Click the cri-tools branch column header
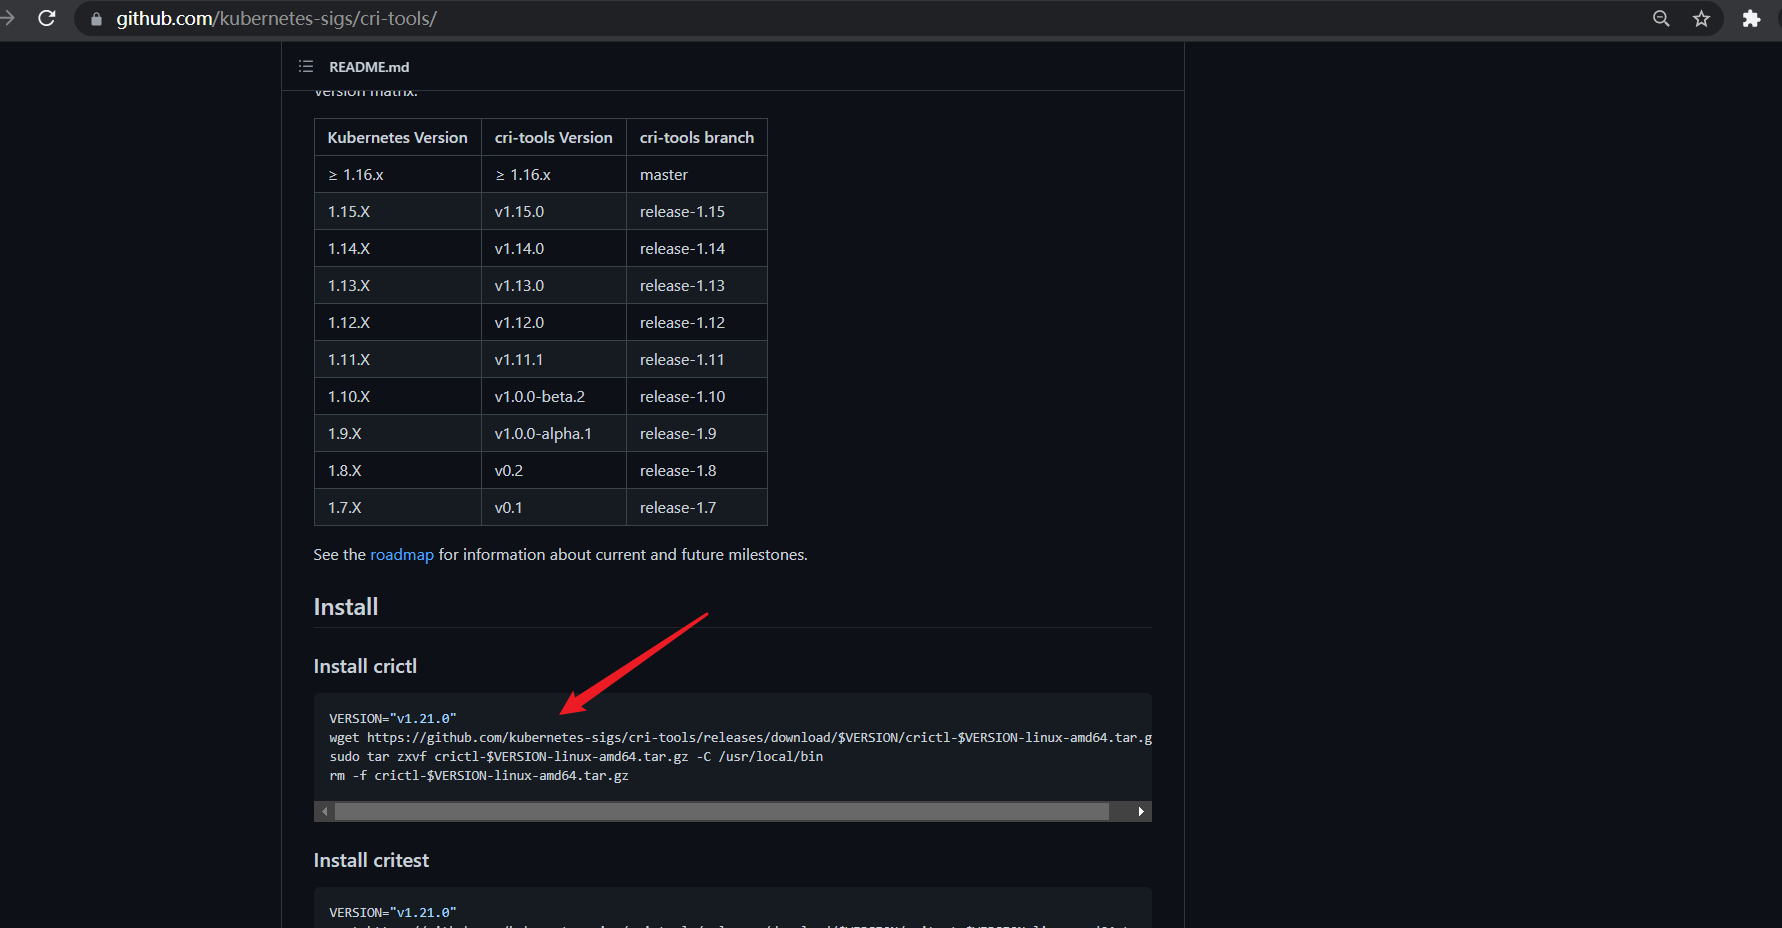This screenshot has width=1782, height=928. [x=697, y=137]
